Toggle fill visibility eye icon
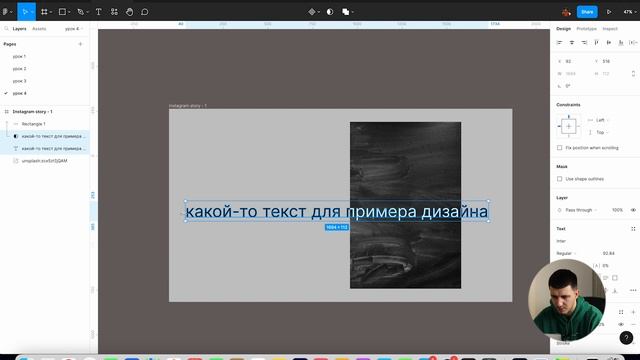The width and height of the screenshot is (640, 360). click(x=621, y=324)
